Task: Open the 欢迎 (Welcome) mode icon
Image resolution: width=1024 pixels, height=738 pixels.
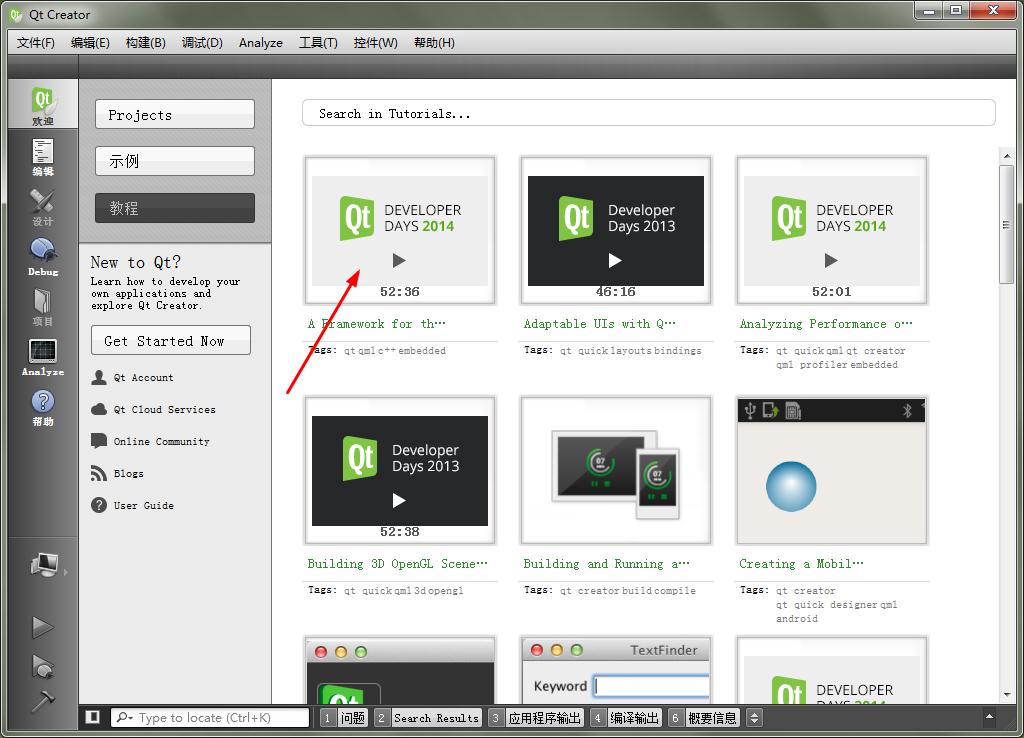Action: [43, 106]
